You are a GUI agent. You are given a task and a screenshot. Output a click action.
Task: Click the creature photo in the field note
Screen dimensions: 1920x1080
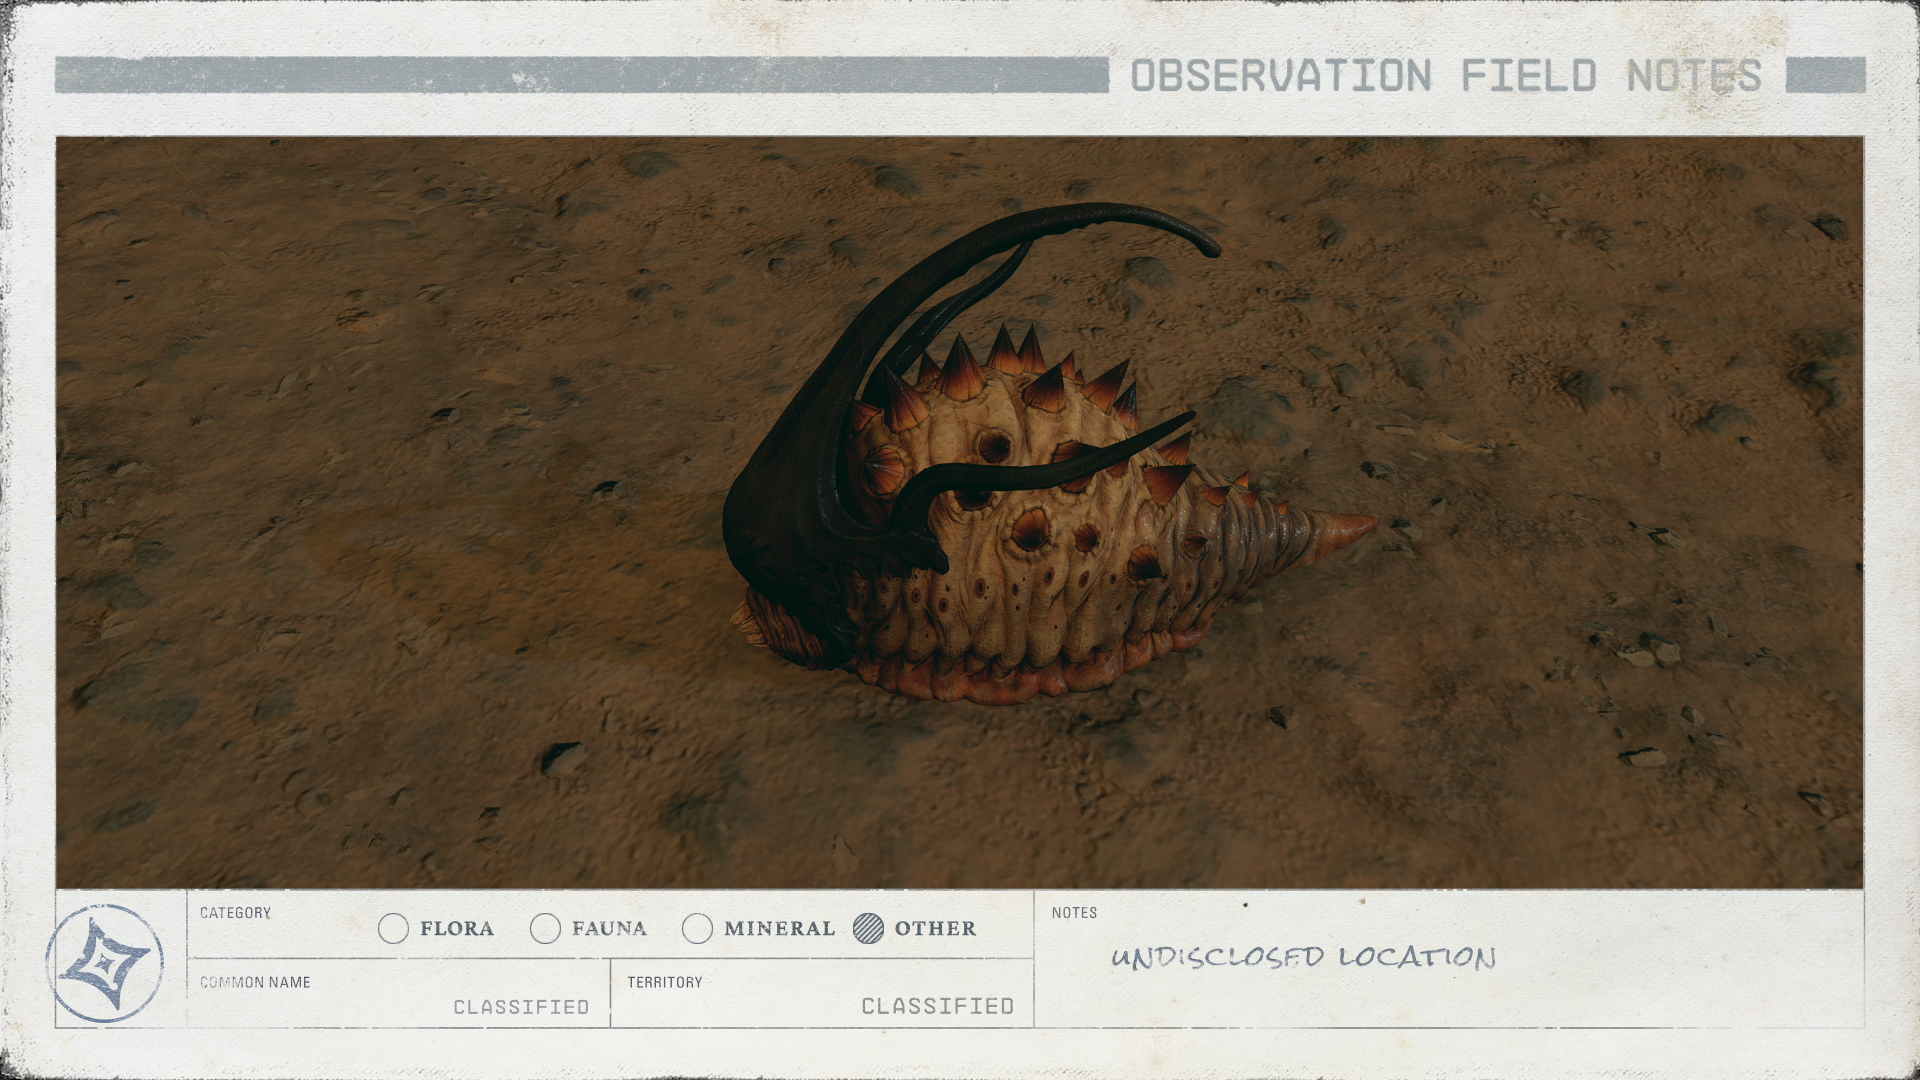960,512
